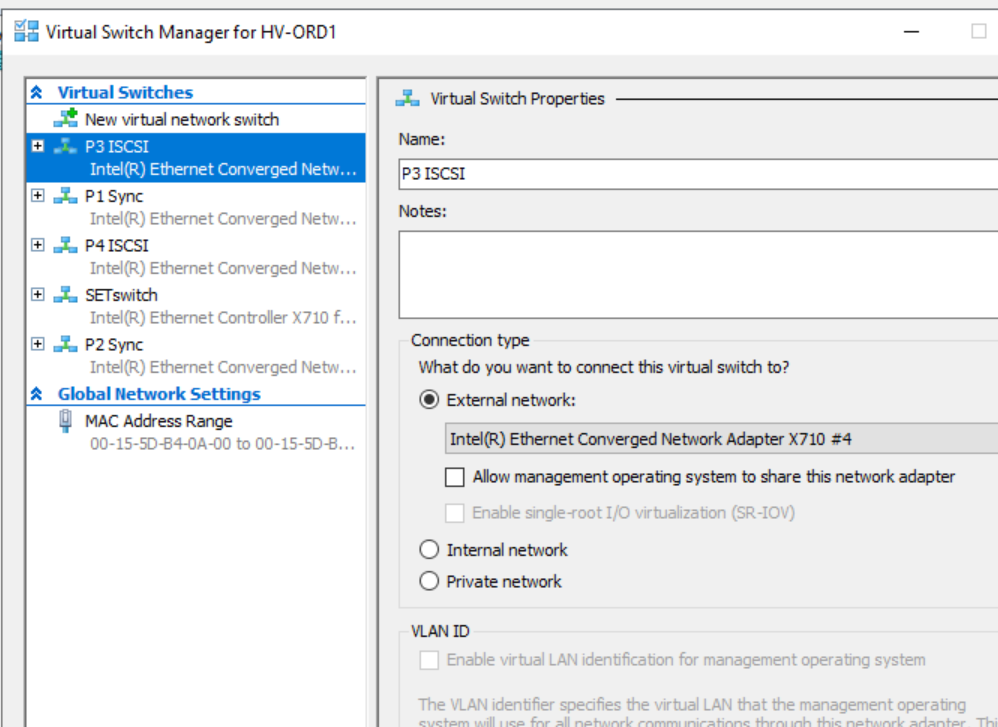Expand the SETswitch tree node
Viewport: 998px width, 727px height.
[x=38, y=294]
